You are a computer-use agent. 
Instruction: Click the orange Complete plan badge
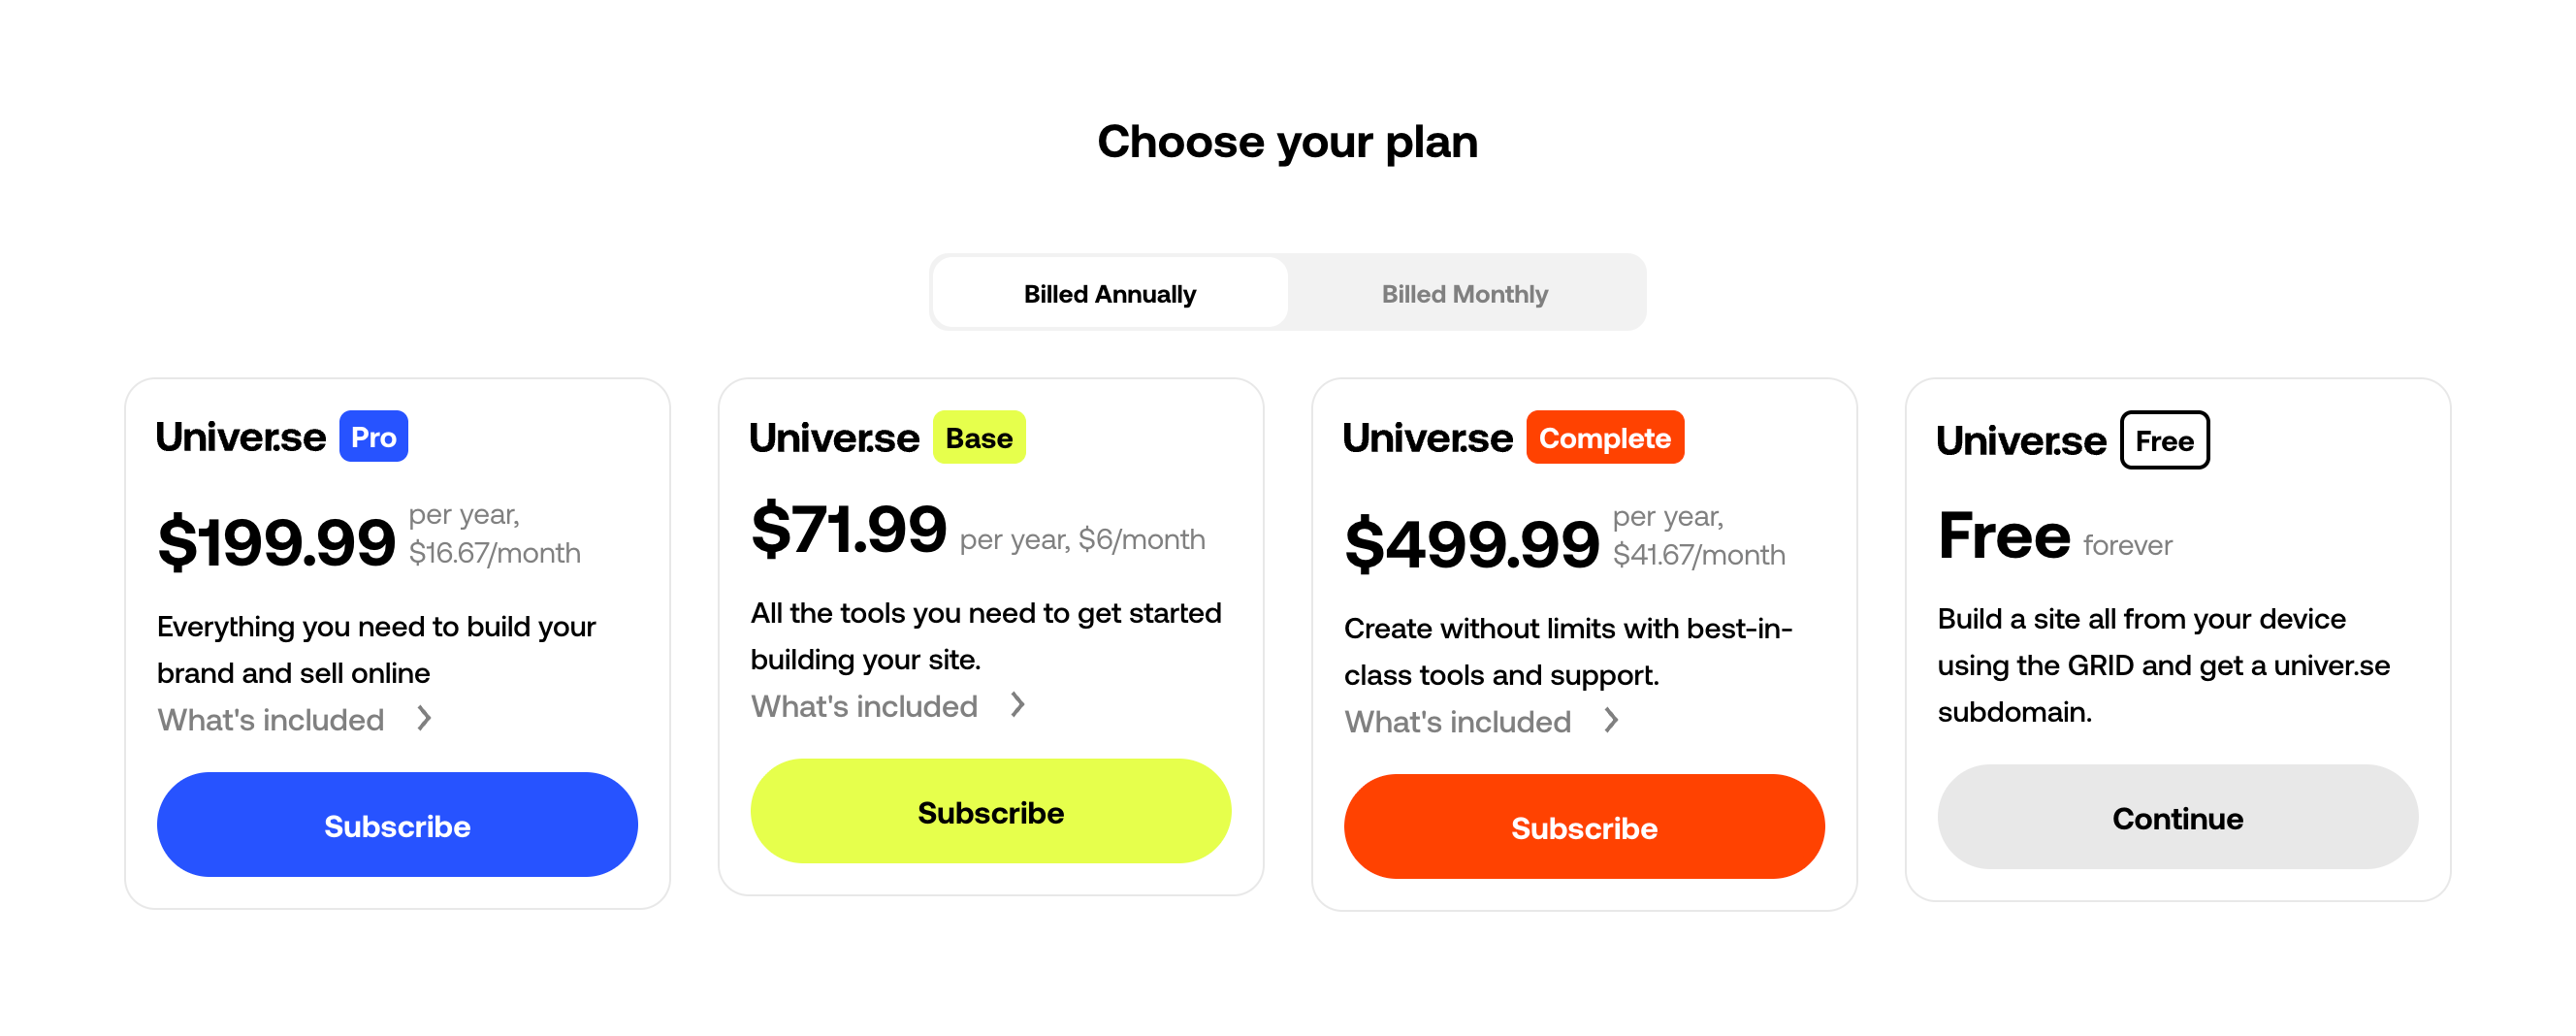click(1604, 438)
